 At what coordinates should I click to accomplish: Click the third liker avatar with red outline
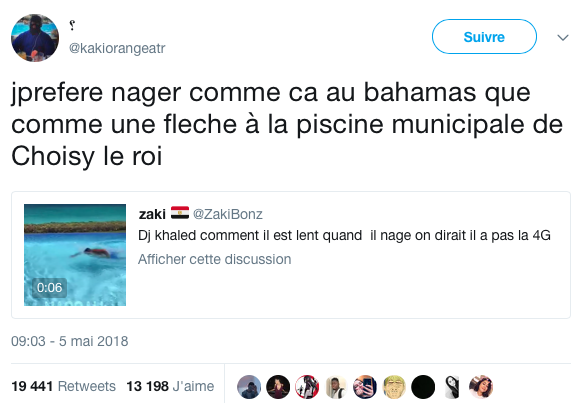coord(307,387)
